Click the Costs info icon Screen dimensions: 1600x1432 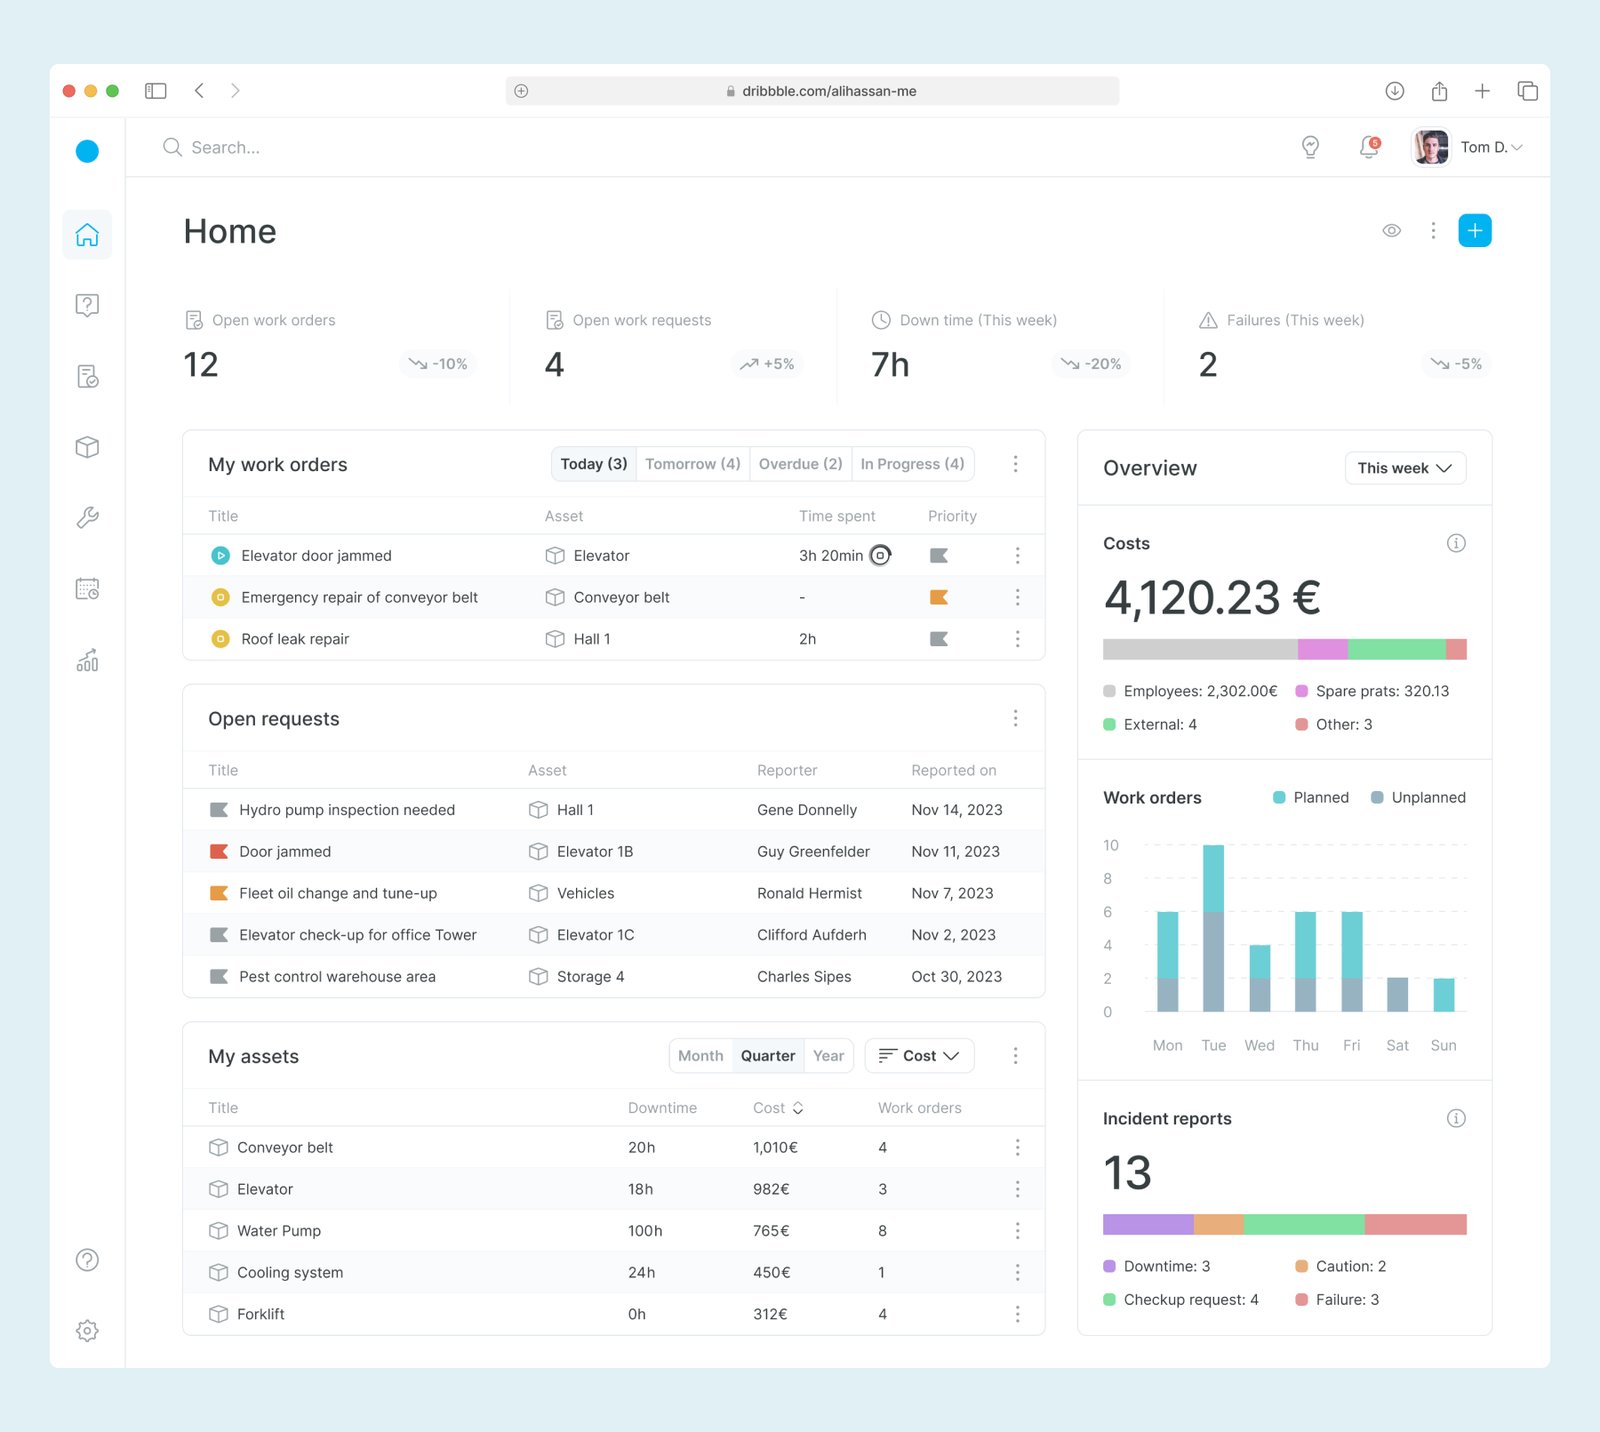[x=1456, y=543]
